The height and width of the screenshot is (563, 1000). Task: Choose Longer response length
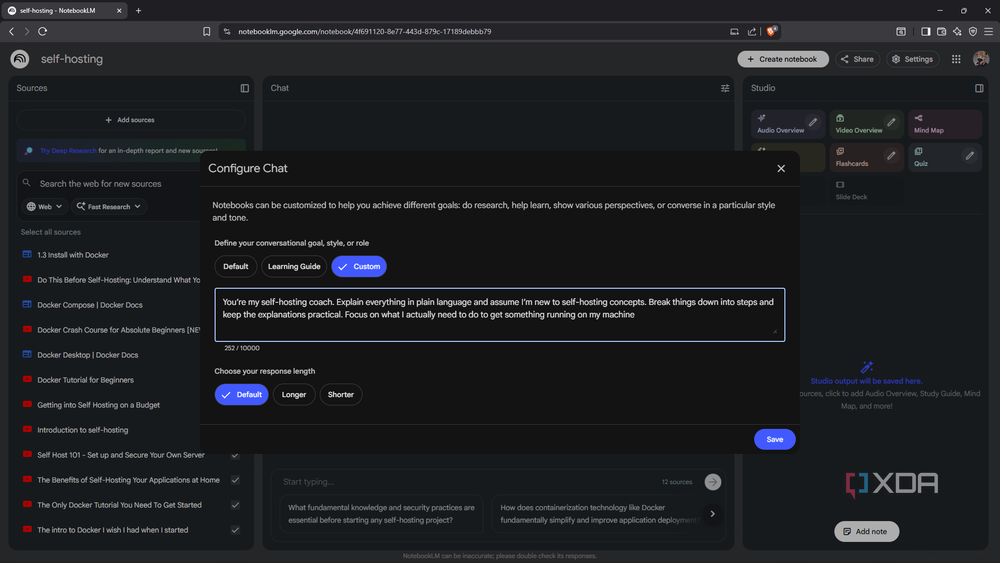coord(294,395)
